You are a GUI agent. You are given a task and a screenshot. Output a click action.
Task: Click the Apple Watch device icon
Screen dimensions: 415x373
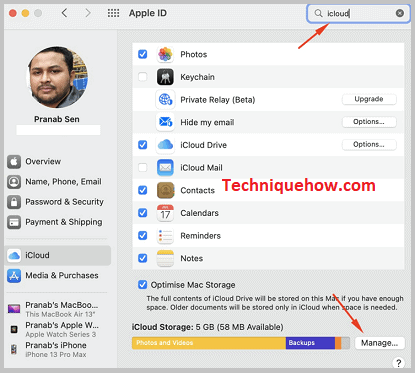tap(14, 329)
